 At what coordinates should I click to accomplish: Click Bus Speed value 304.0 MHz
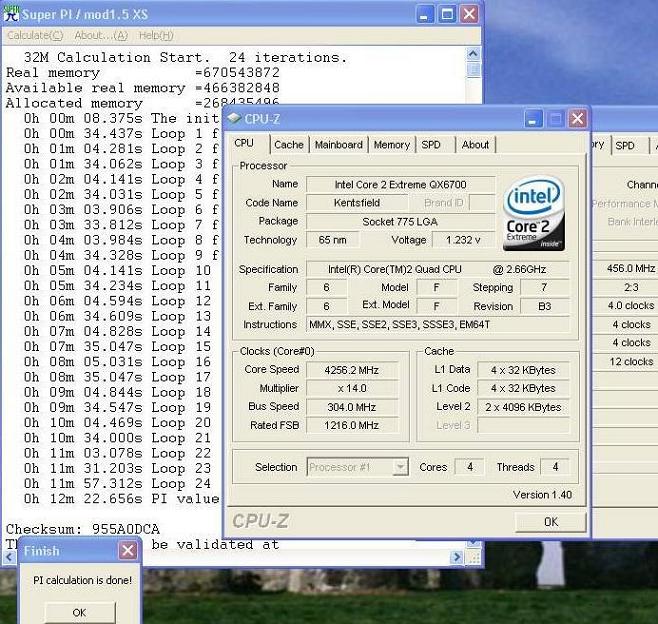tap(352, 407)
